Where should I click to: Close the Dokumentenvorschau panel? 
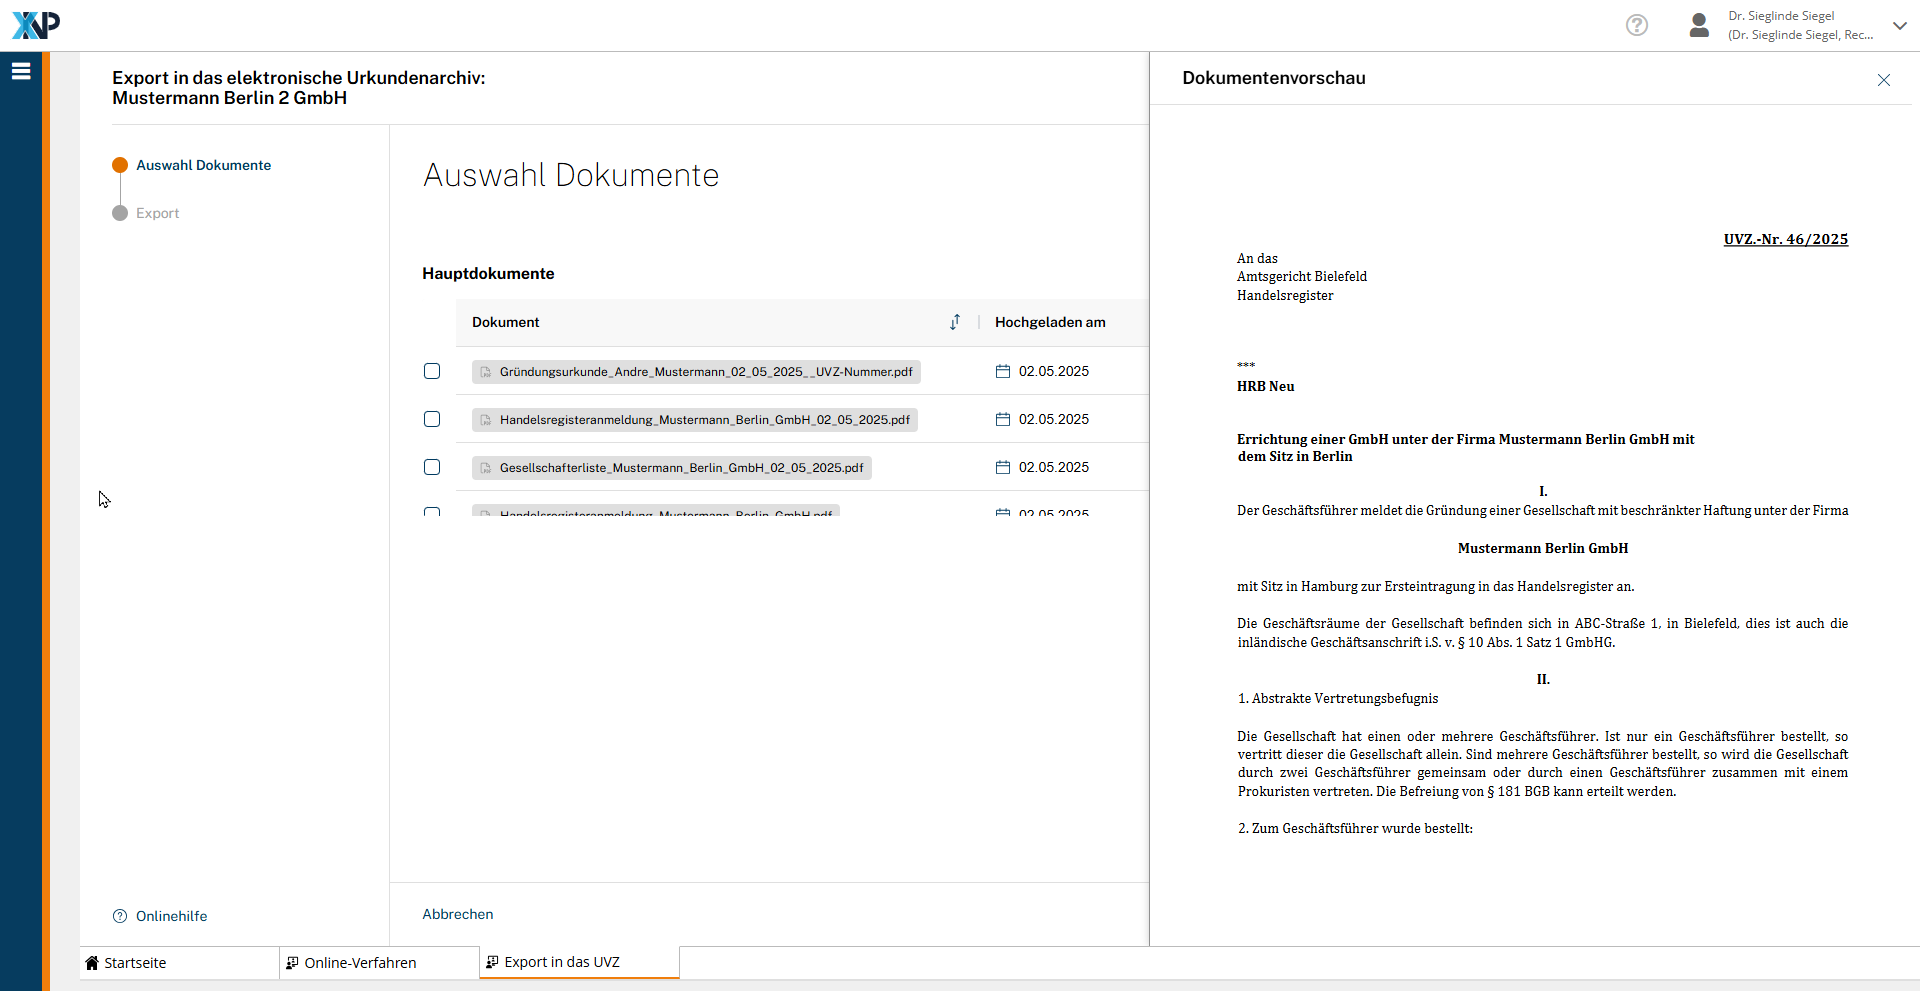coord(1883,80)
